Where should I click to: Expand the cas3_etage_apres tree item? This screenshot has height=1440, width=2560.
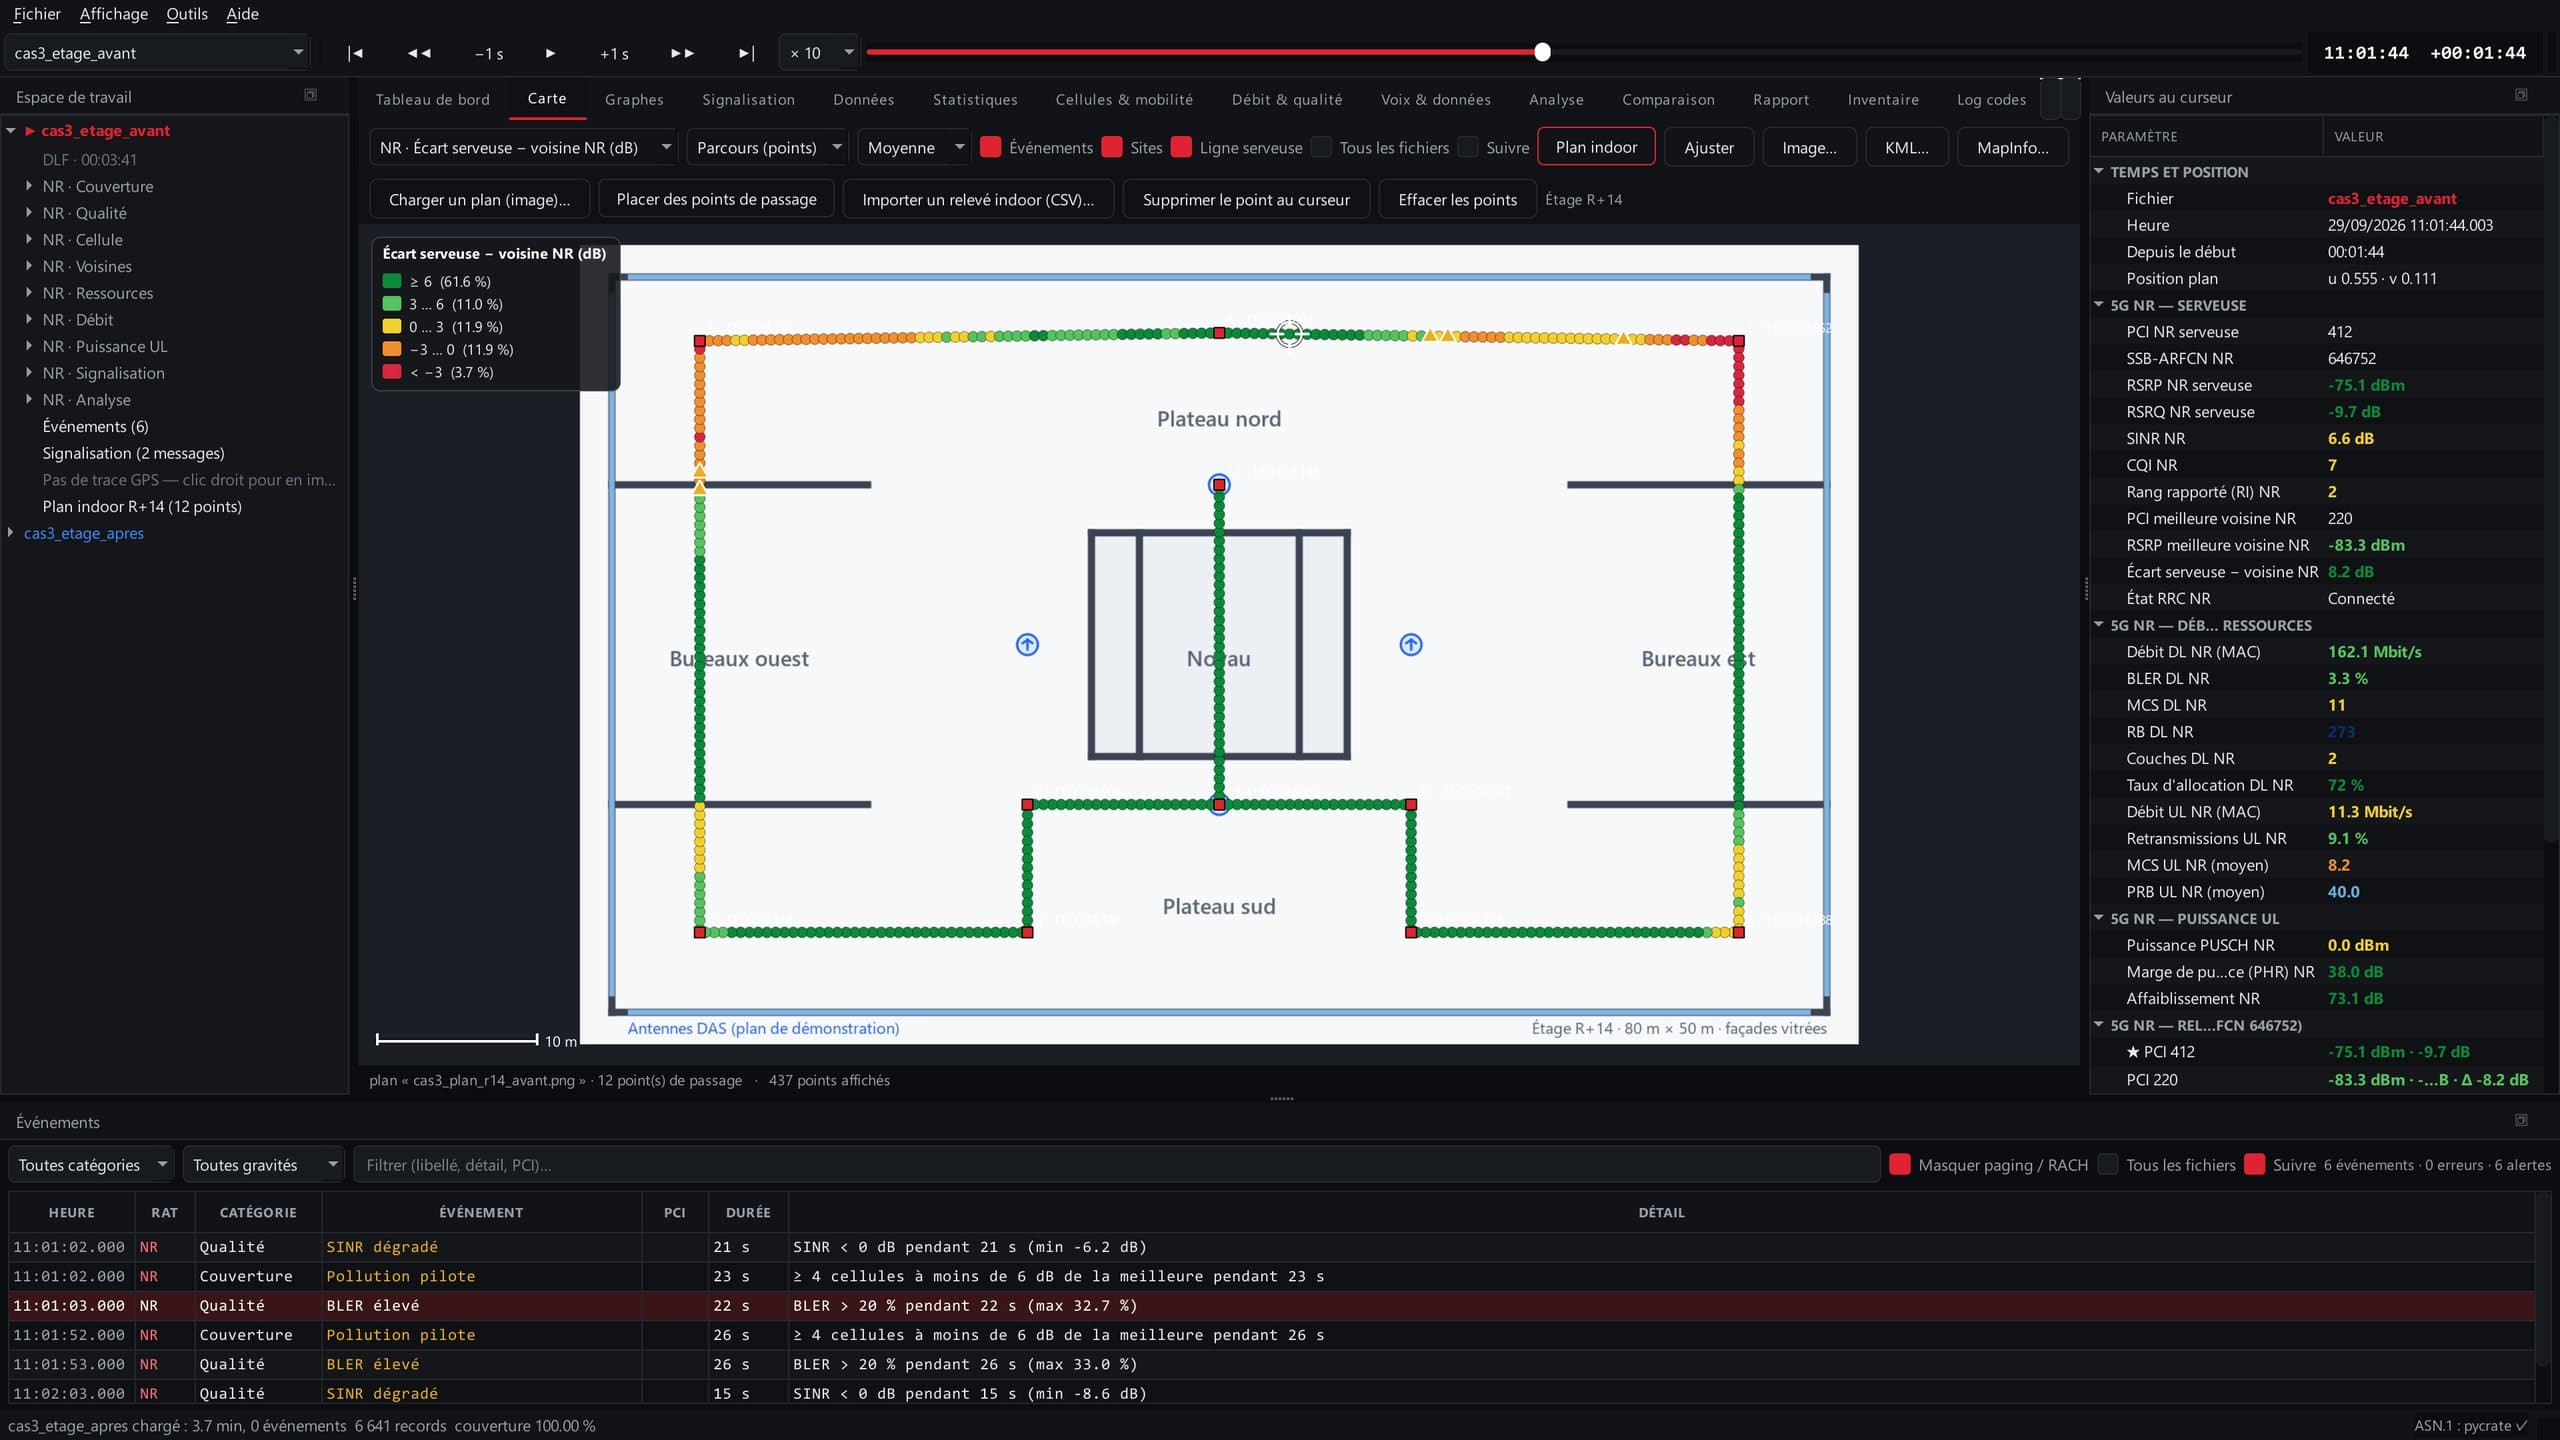tap(11, 533)
